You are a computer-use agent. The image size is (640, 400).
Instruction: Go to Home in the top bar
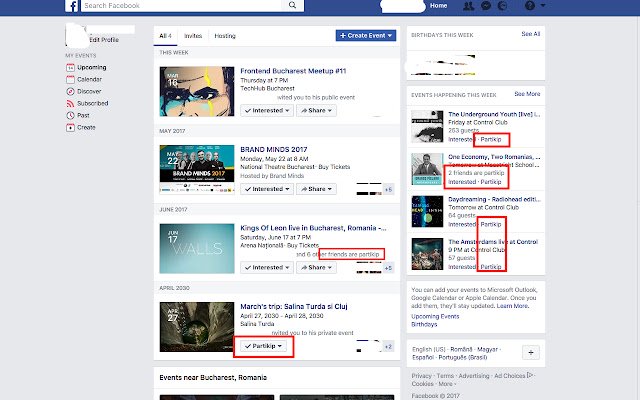pyautogui.click(x=438, y=6)
